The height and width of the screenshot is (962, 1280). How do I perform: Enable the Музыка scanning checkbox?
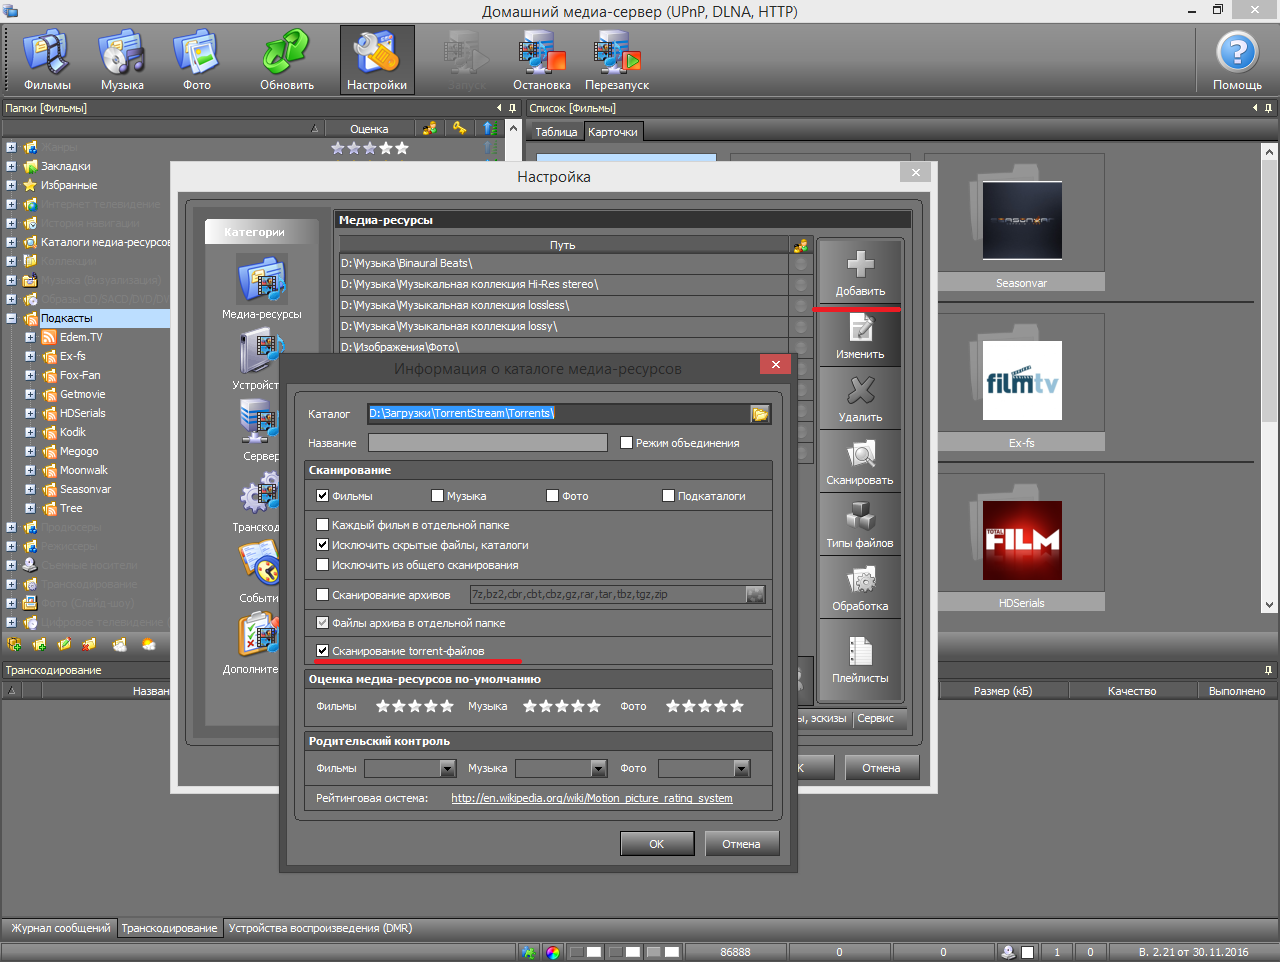tap(438, 496)
